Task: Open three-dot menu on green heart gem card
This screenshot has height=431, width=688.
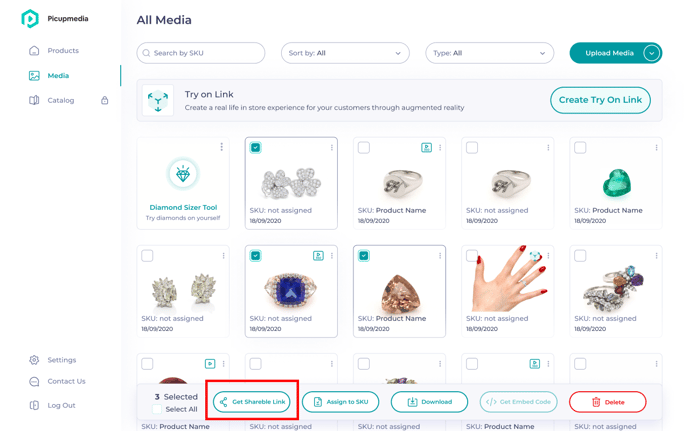Action: (656, 148)
